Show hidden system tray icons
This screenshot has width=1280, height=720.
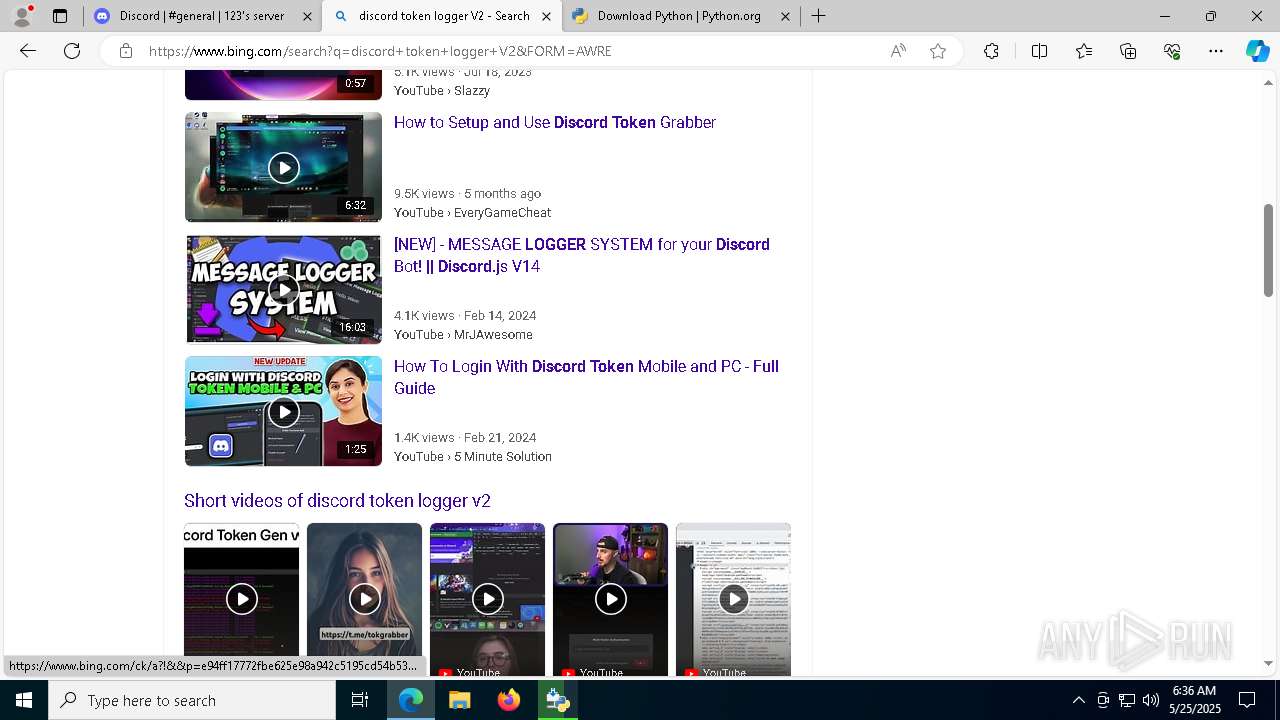[x=1078, y=700]
